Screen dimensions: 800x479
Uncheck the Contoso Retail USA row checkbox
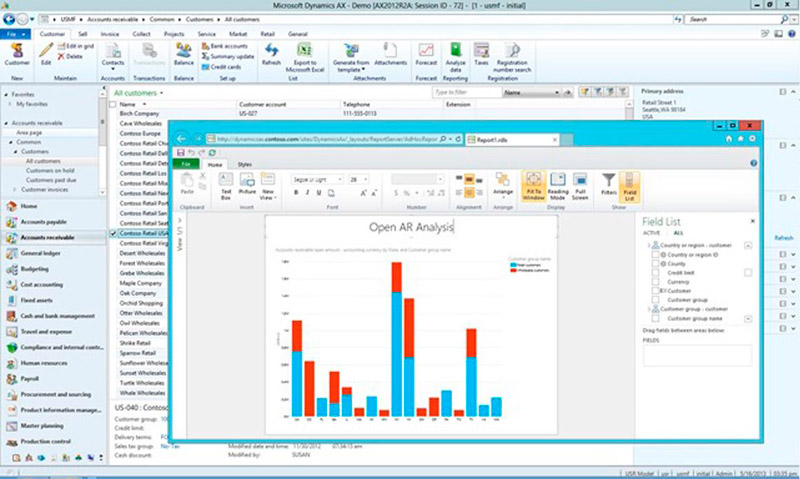[x=113, y=234]
